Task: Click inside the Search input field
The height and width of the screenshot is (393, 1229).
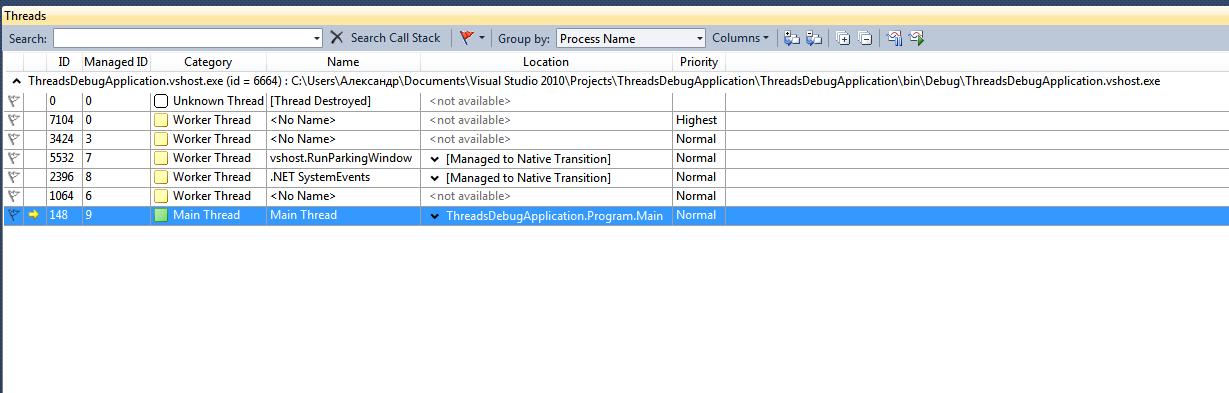Action: (182, 38)
